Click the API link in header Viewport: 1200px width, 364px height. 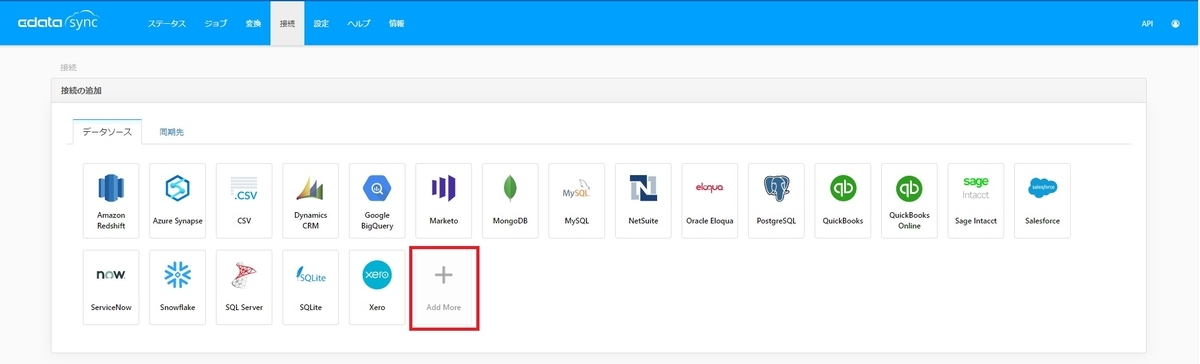coord(1147,23)
